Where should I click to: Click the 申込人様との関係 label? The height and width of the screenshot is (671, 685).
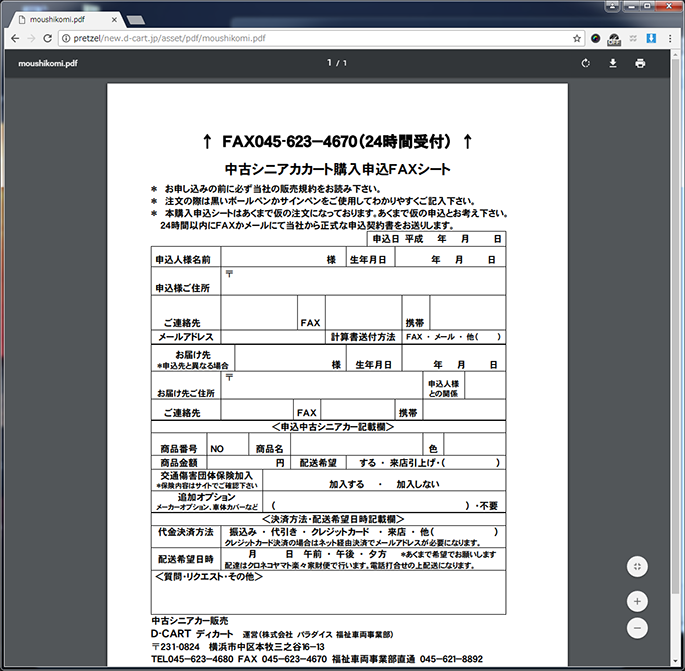443,389
